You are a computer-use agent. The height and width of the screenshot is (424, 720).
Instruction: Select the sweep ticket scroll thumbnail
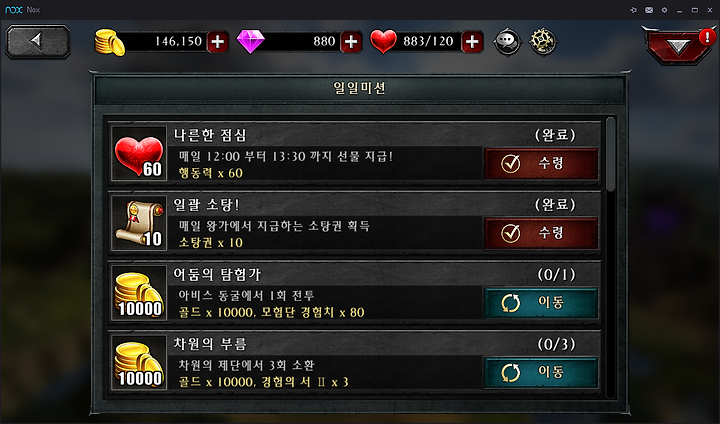pyautogui.click(x=139, y=223)
